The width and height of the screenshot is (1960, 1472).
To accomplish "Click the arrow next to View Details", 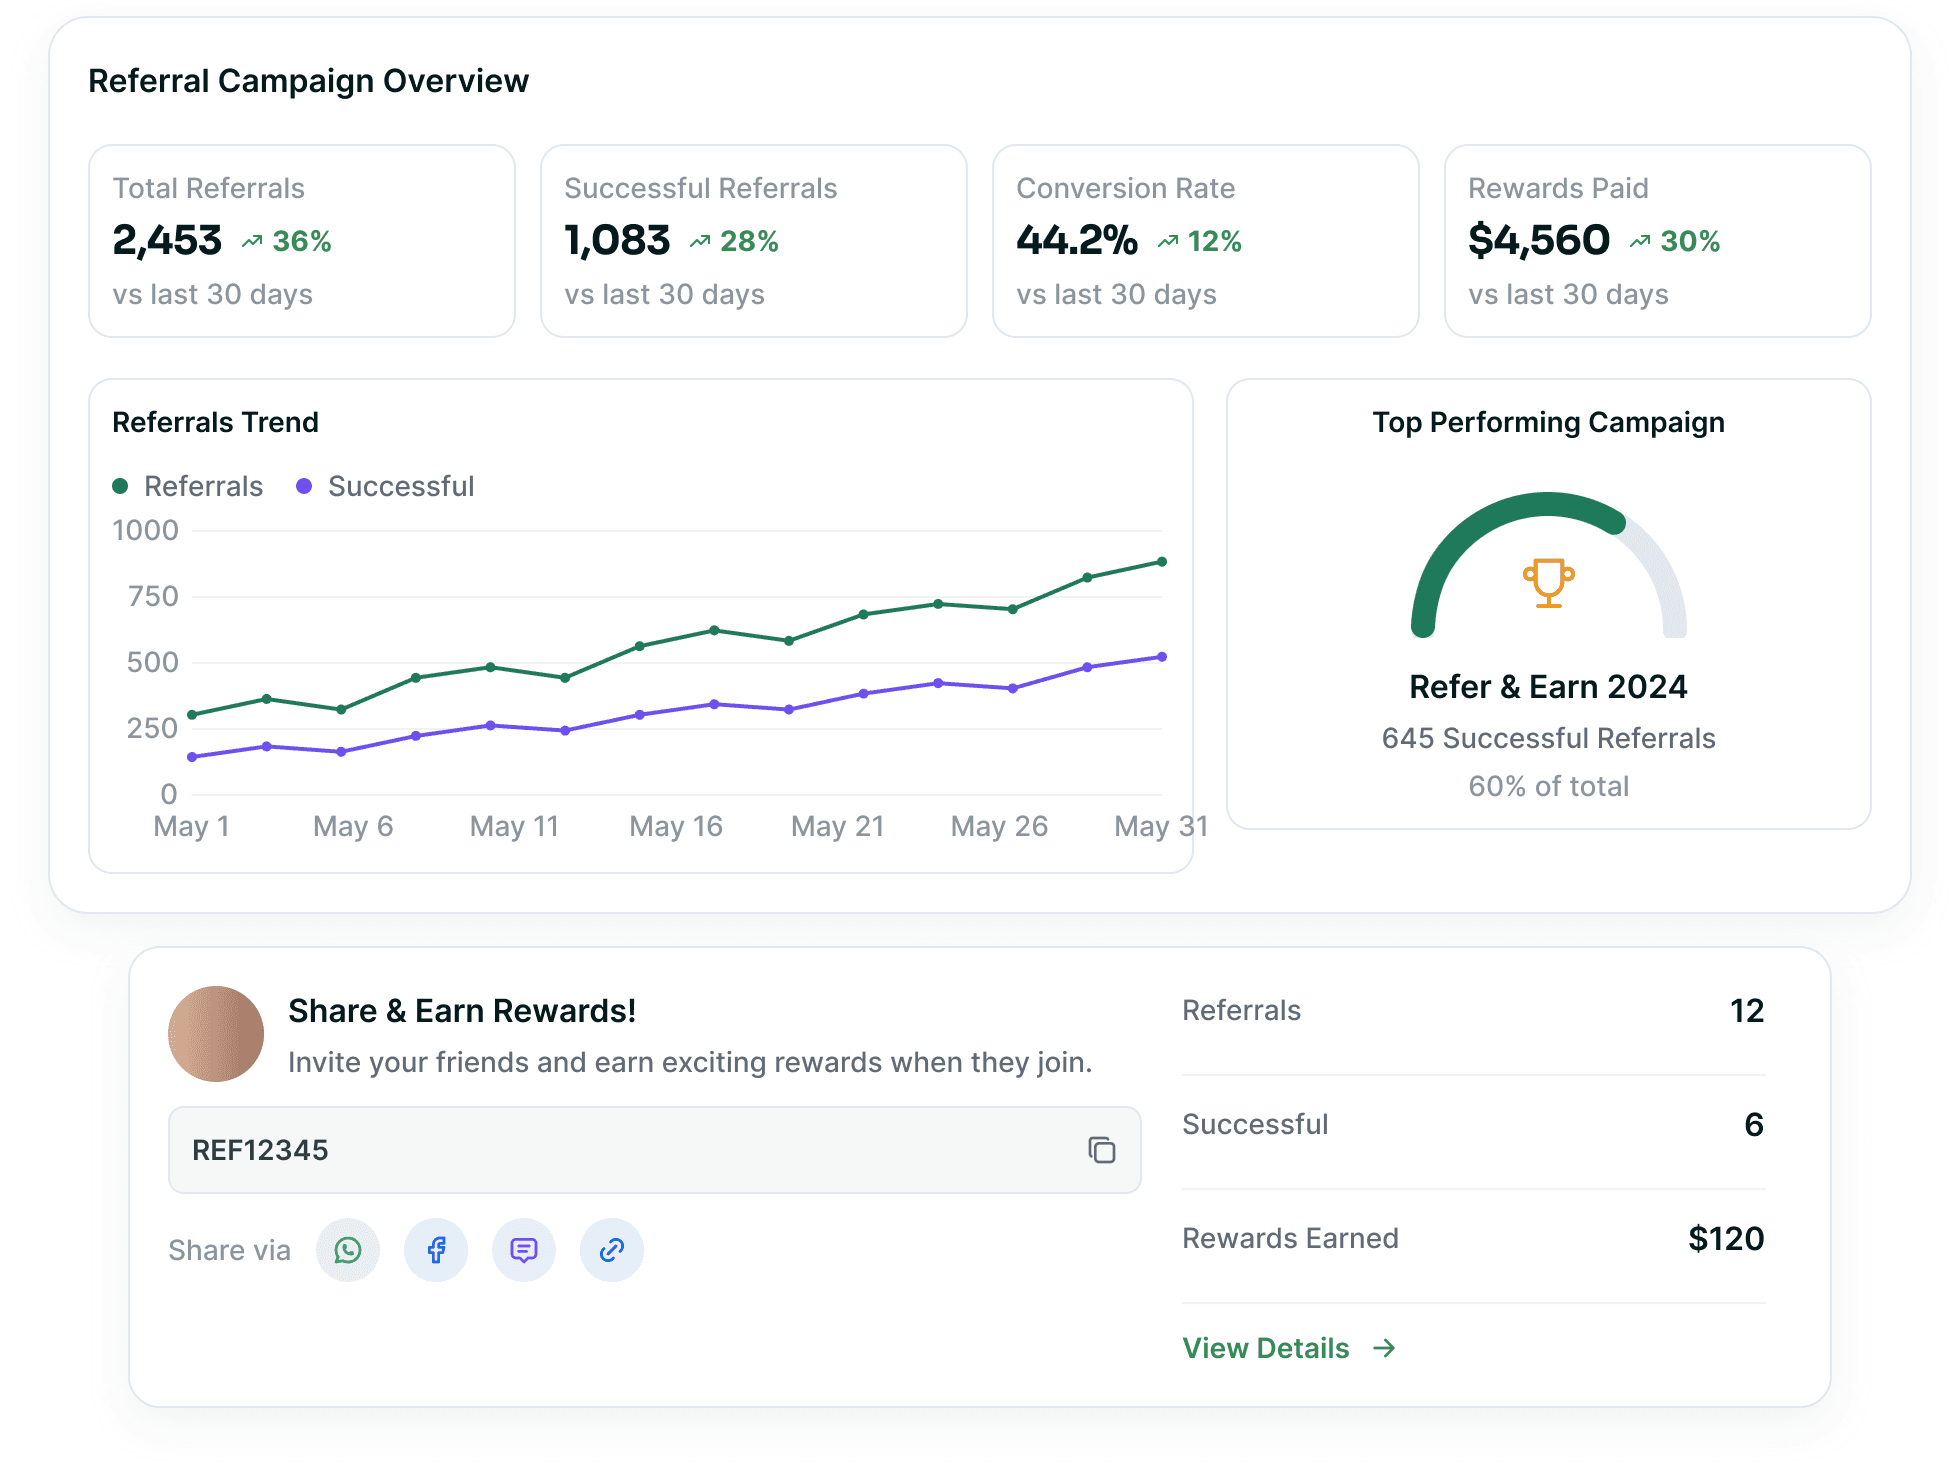I will pos(1385,1348).
